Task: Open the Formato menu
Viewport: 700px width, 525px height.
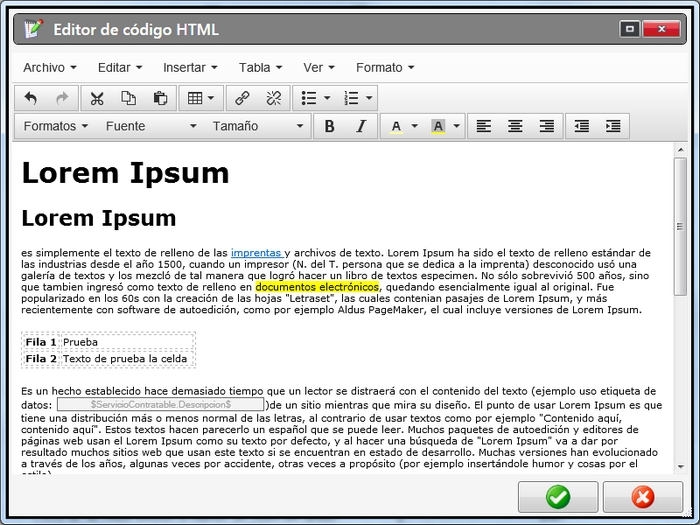Action: coord(385,67)
